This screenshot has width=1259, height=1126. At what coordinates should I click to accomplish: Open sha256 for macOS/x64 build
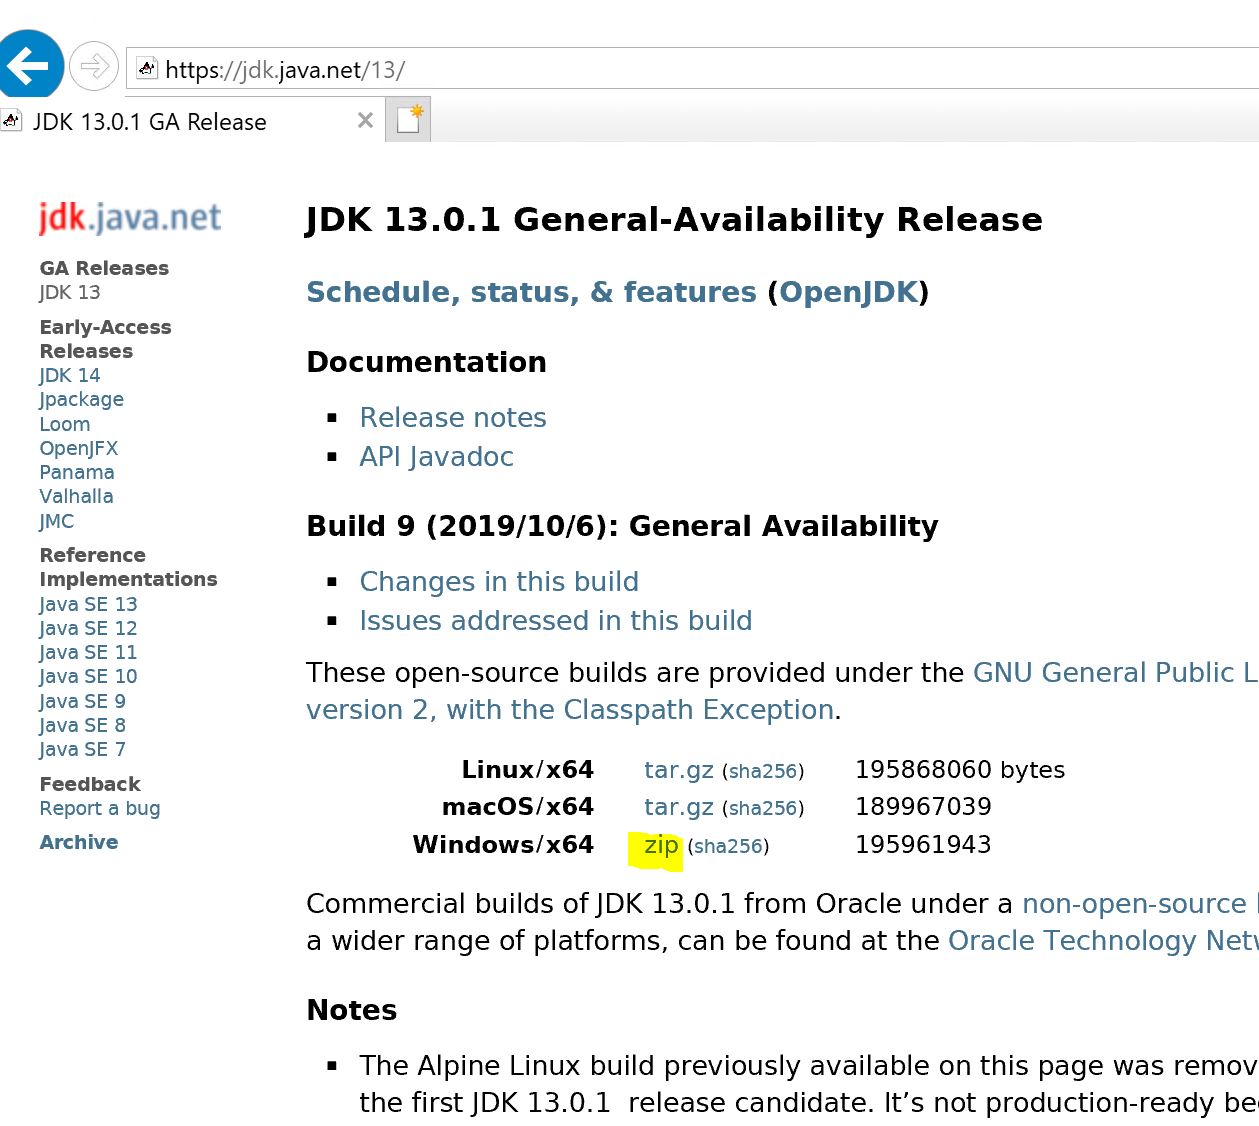click(763, 808)
